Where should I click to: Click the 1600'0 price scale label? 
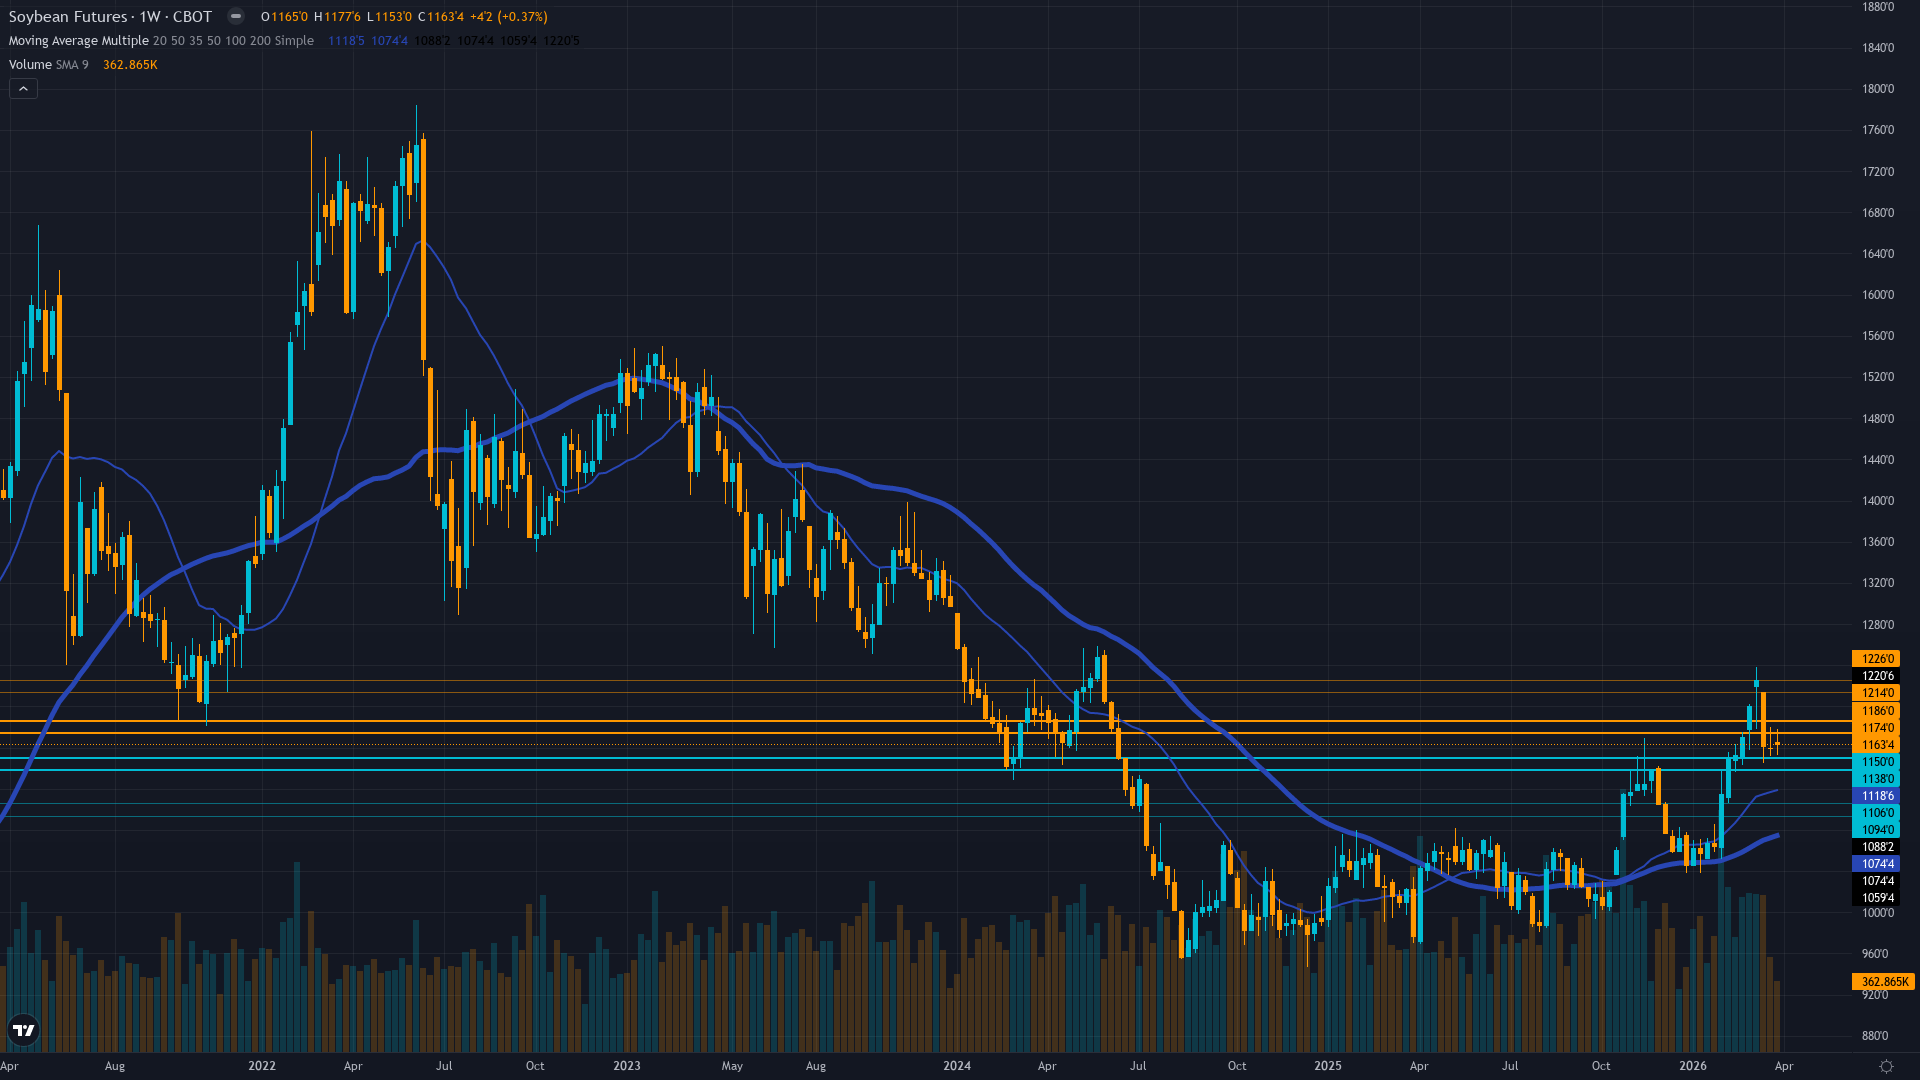[x=1878, y=295]
